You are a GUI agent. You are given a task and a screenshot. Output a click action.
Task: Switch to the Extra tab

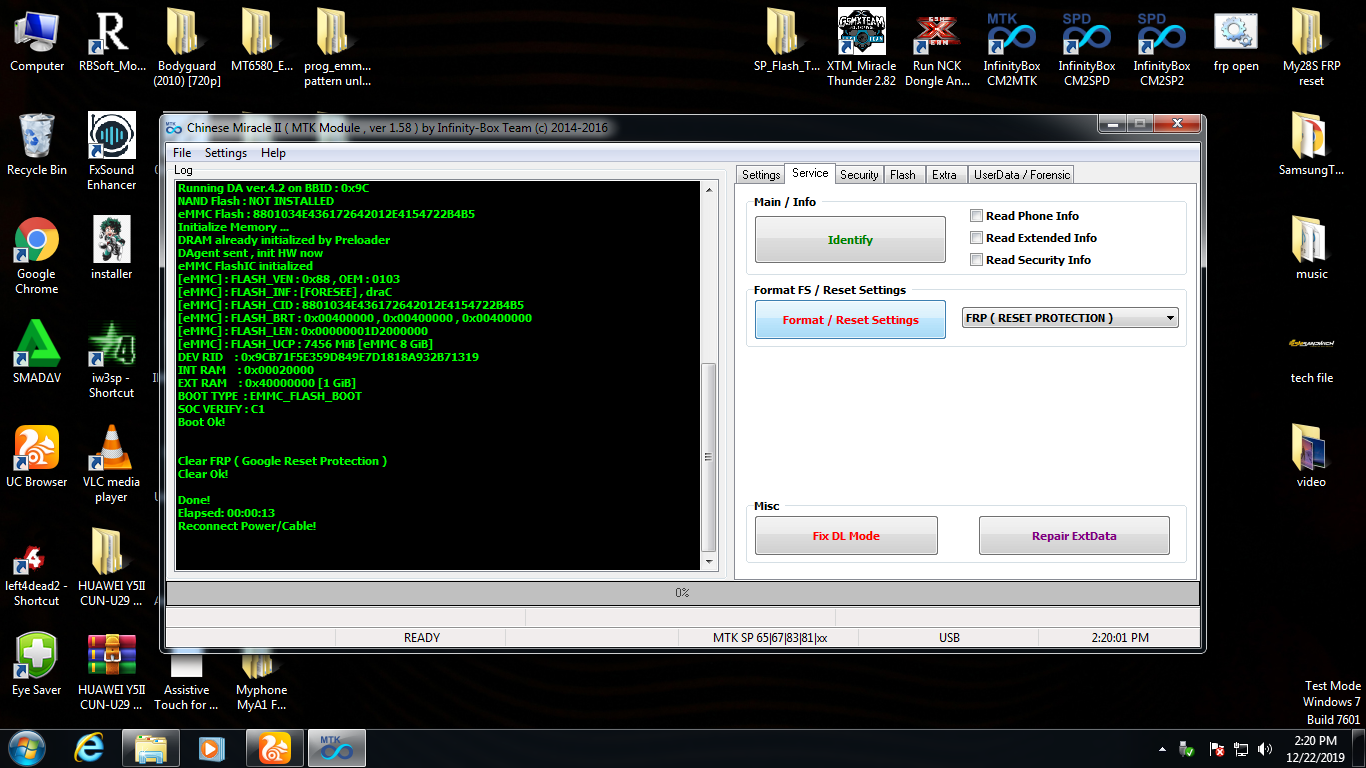pyautogui.click(x=944, y=175)
